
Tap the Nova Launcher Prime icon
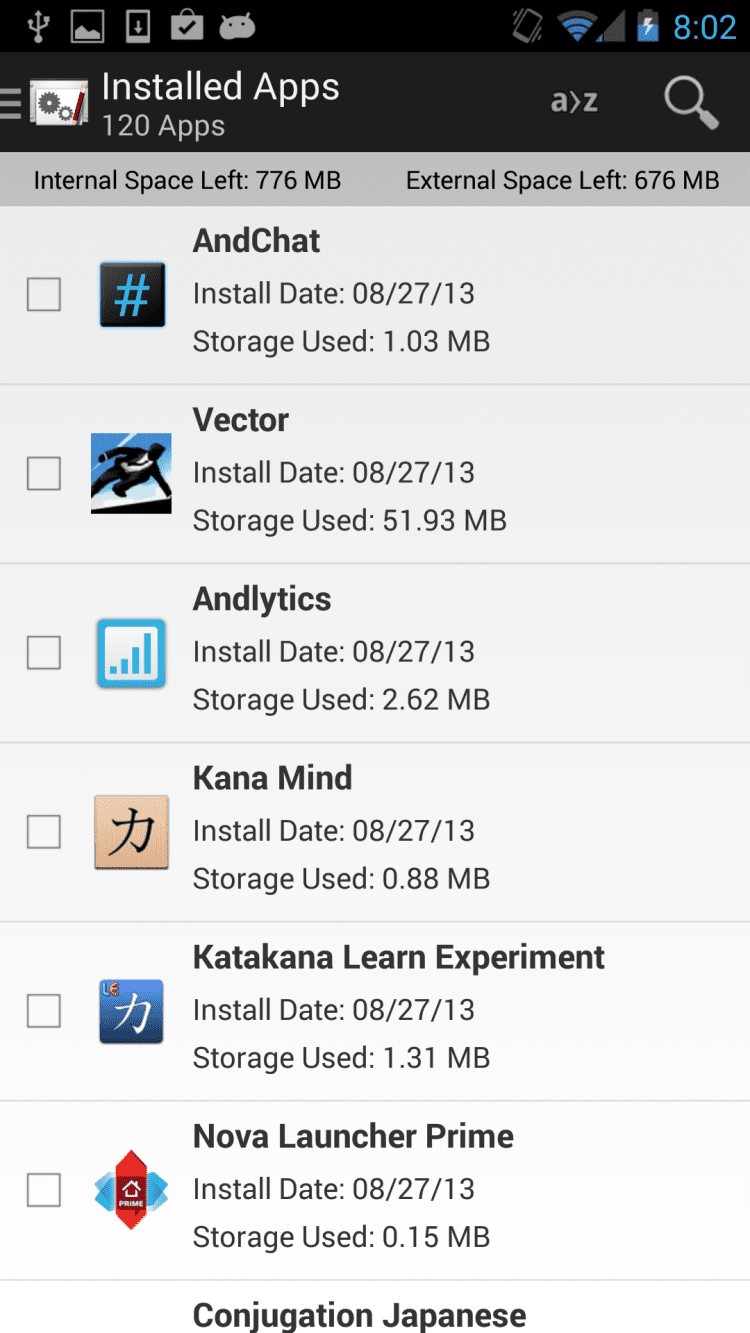131,1190
